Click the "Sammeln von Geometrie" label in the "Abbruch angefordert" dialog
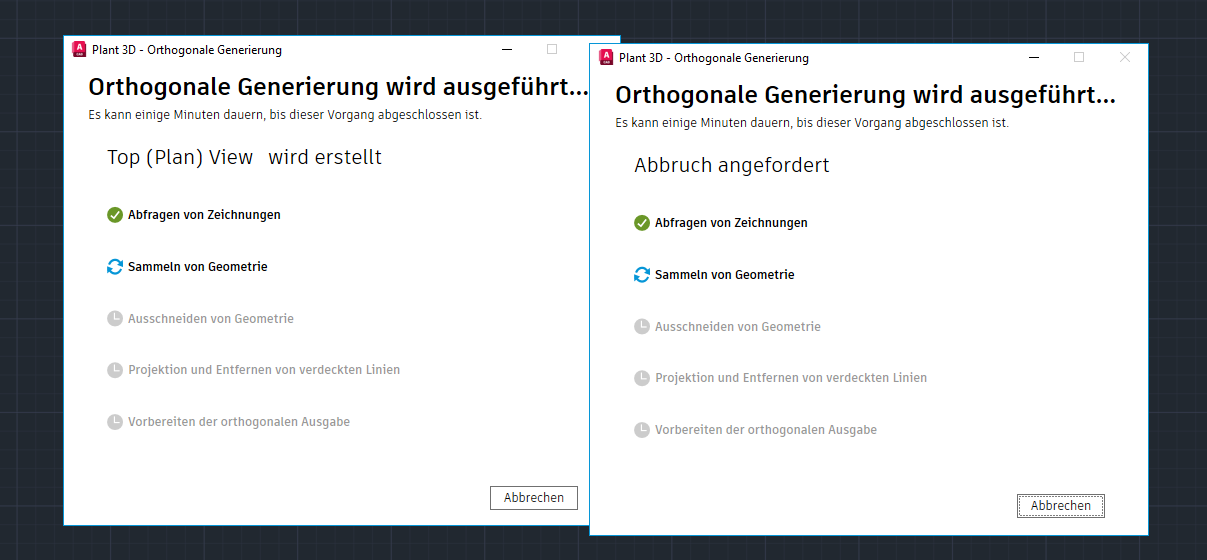Viewport: 1207px width, 560px height. [724, 275]
